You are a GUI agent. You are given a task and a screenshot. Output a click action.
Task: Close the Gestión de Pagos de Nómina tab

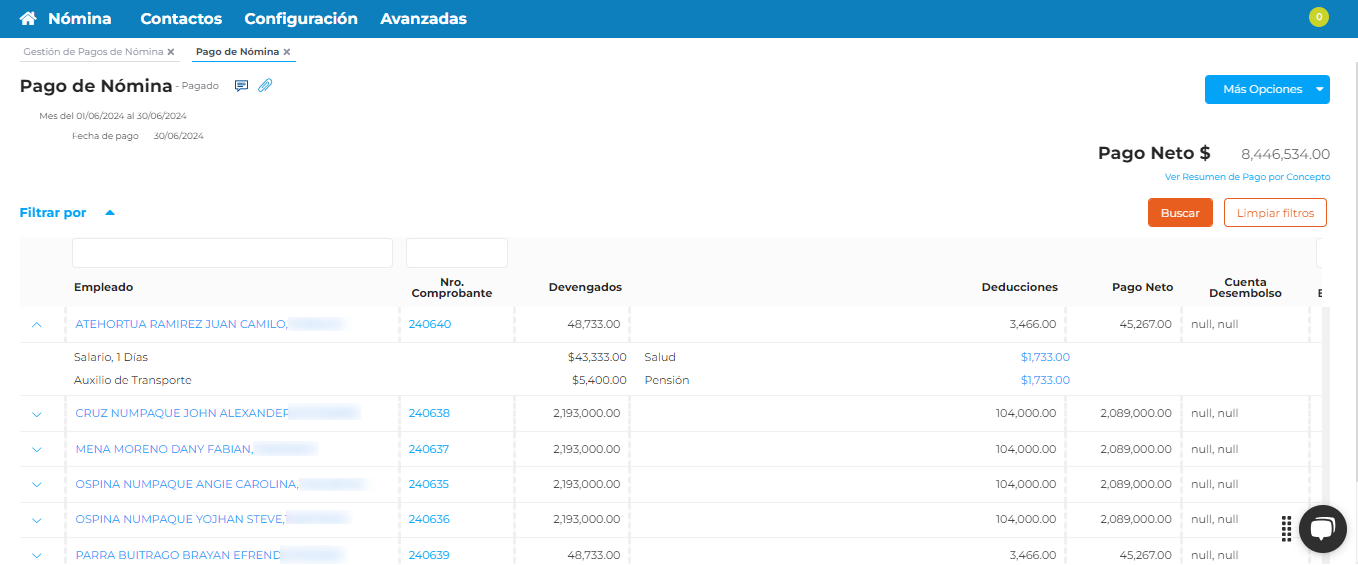[171, 52]
